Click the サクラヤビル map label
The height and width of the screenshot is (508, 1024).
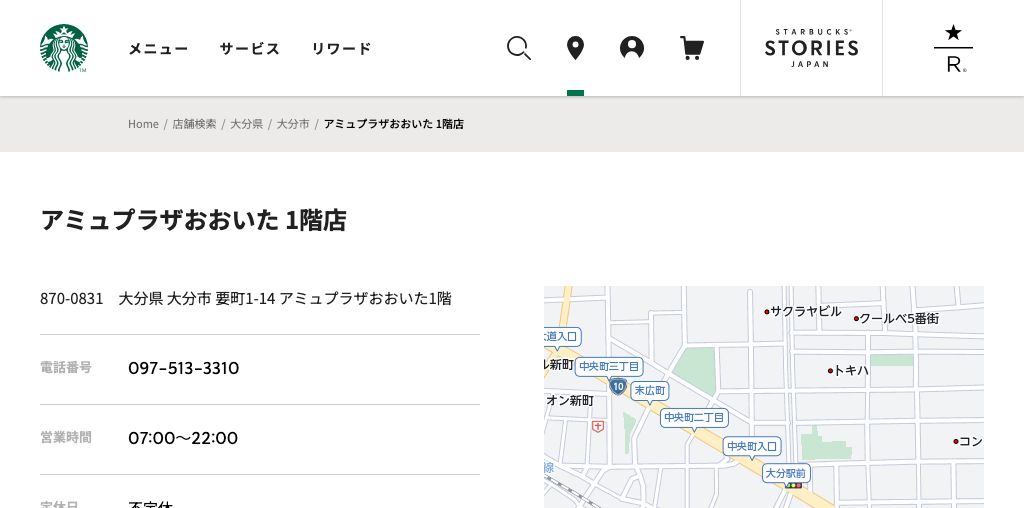coord(805,311)
